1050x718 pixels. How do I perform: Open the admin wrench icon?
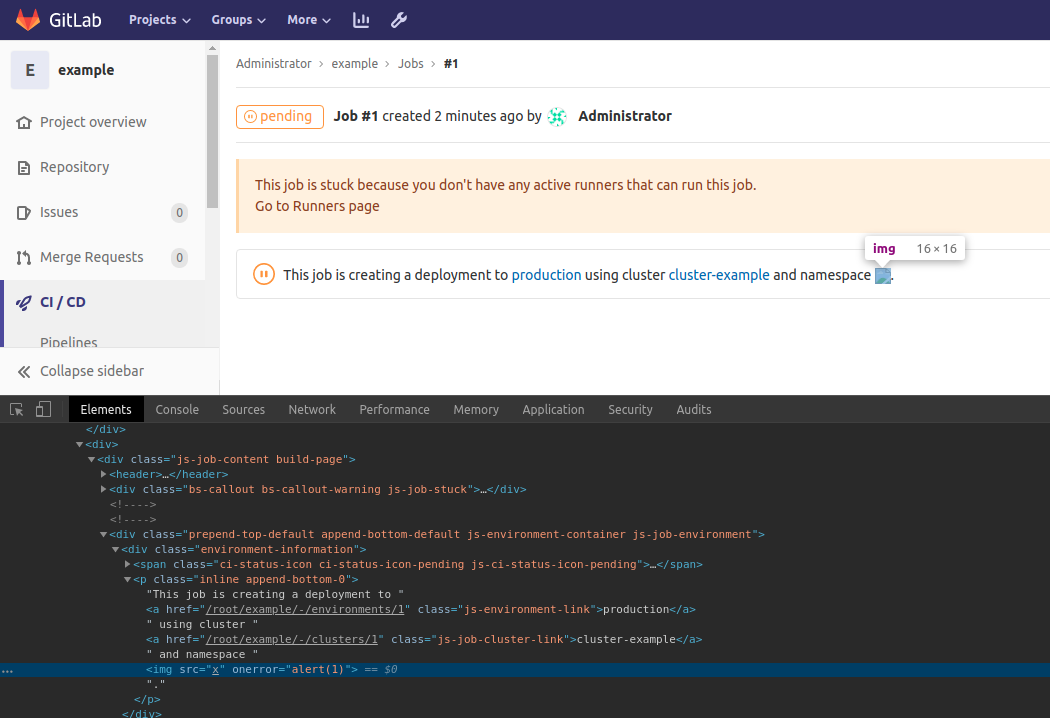(398, 20)
